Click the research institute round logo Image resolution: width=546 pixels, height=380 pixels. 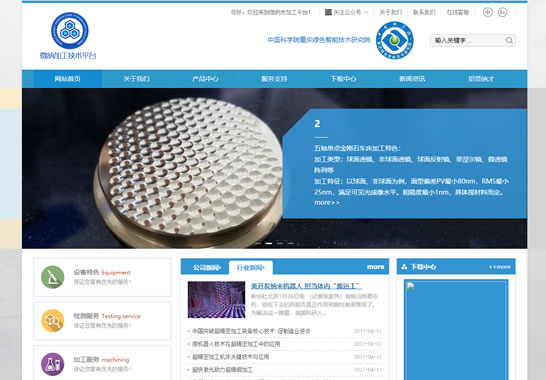[x=395, y=40]
